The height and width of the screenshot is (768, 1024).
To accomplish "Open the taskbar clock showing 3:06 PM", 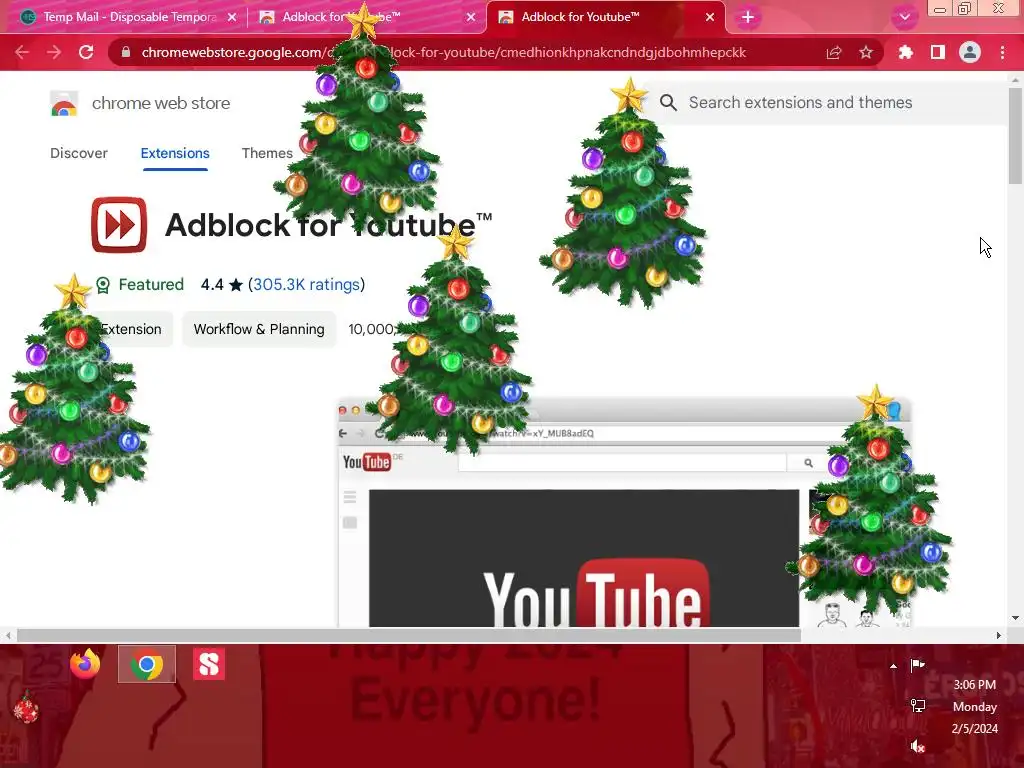I will click(x=974, y=706).
